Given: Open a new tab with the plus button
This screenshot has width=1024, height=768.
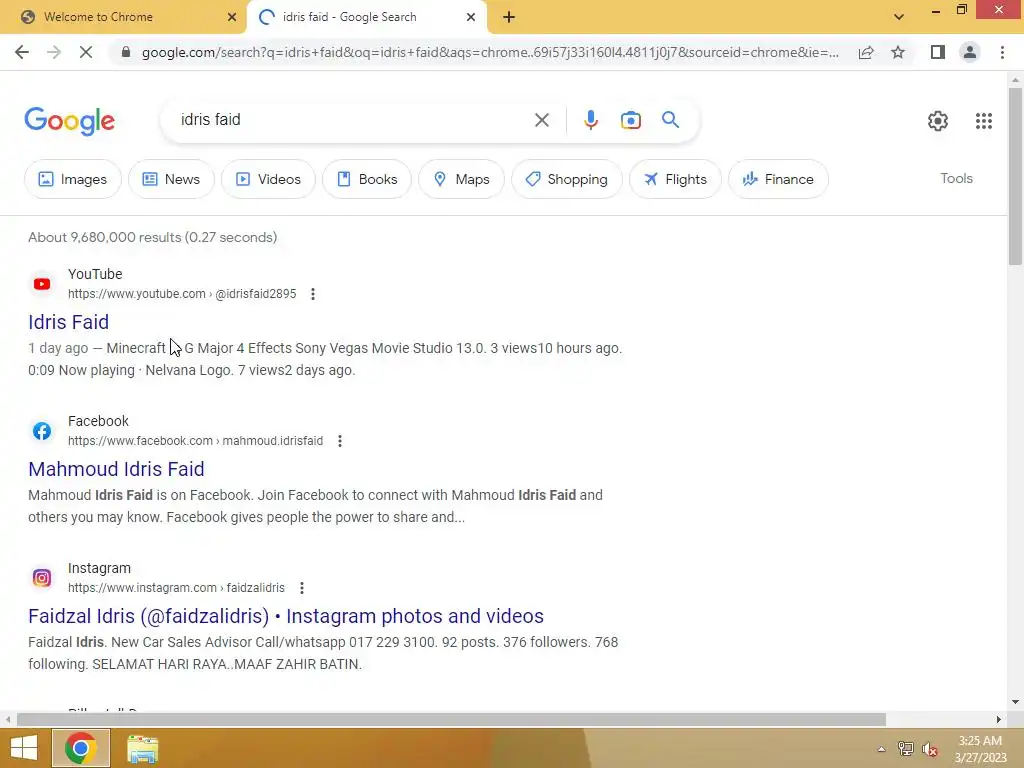Looking at the screenshot, I should click(509, 17).
